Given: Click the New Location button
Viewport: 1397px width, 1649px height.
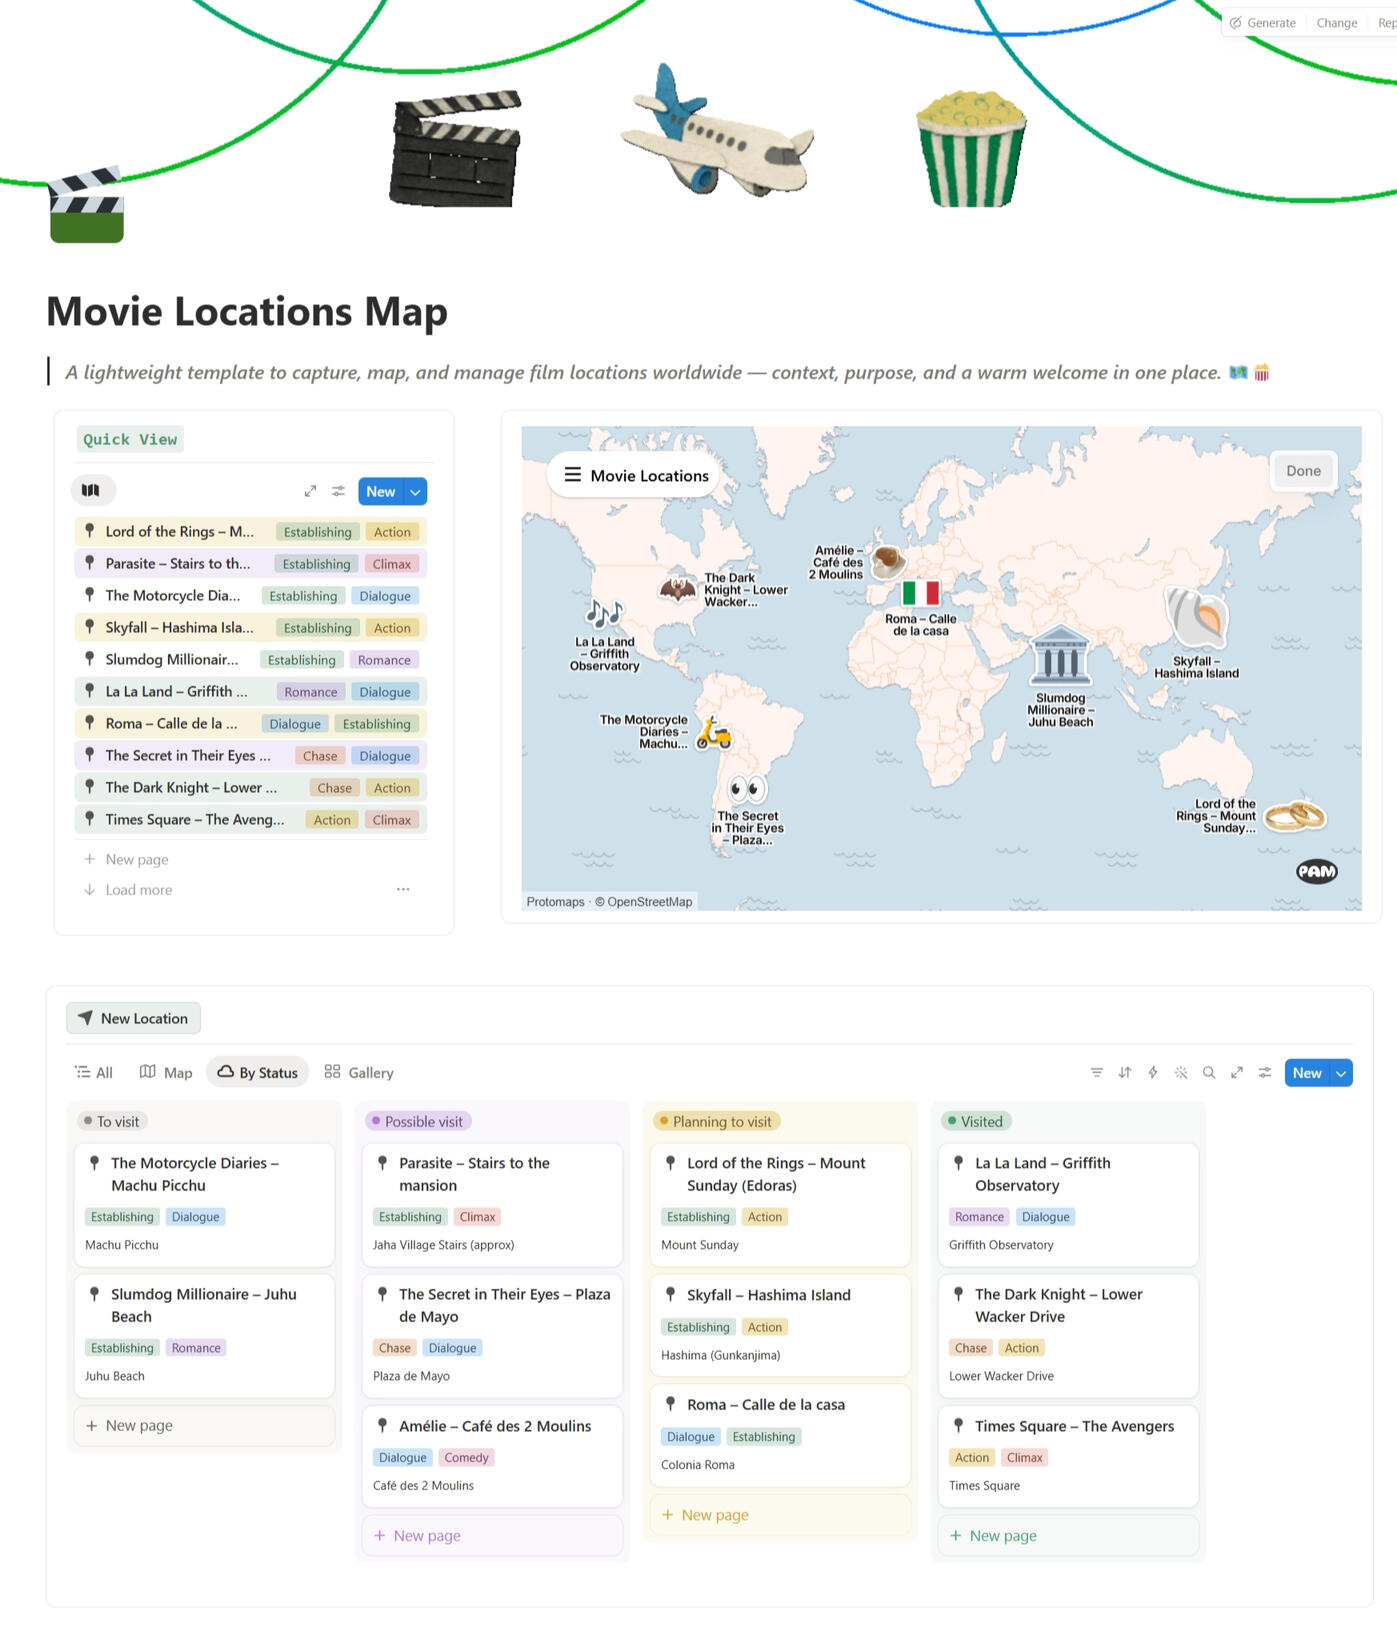Looking at the screenshot, I should coord(134,1018).
